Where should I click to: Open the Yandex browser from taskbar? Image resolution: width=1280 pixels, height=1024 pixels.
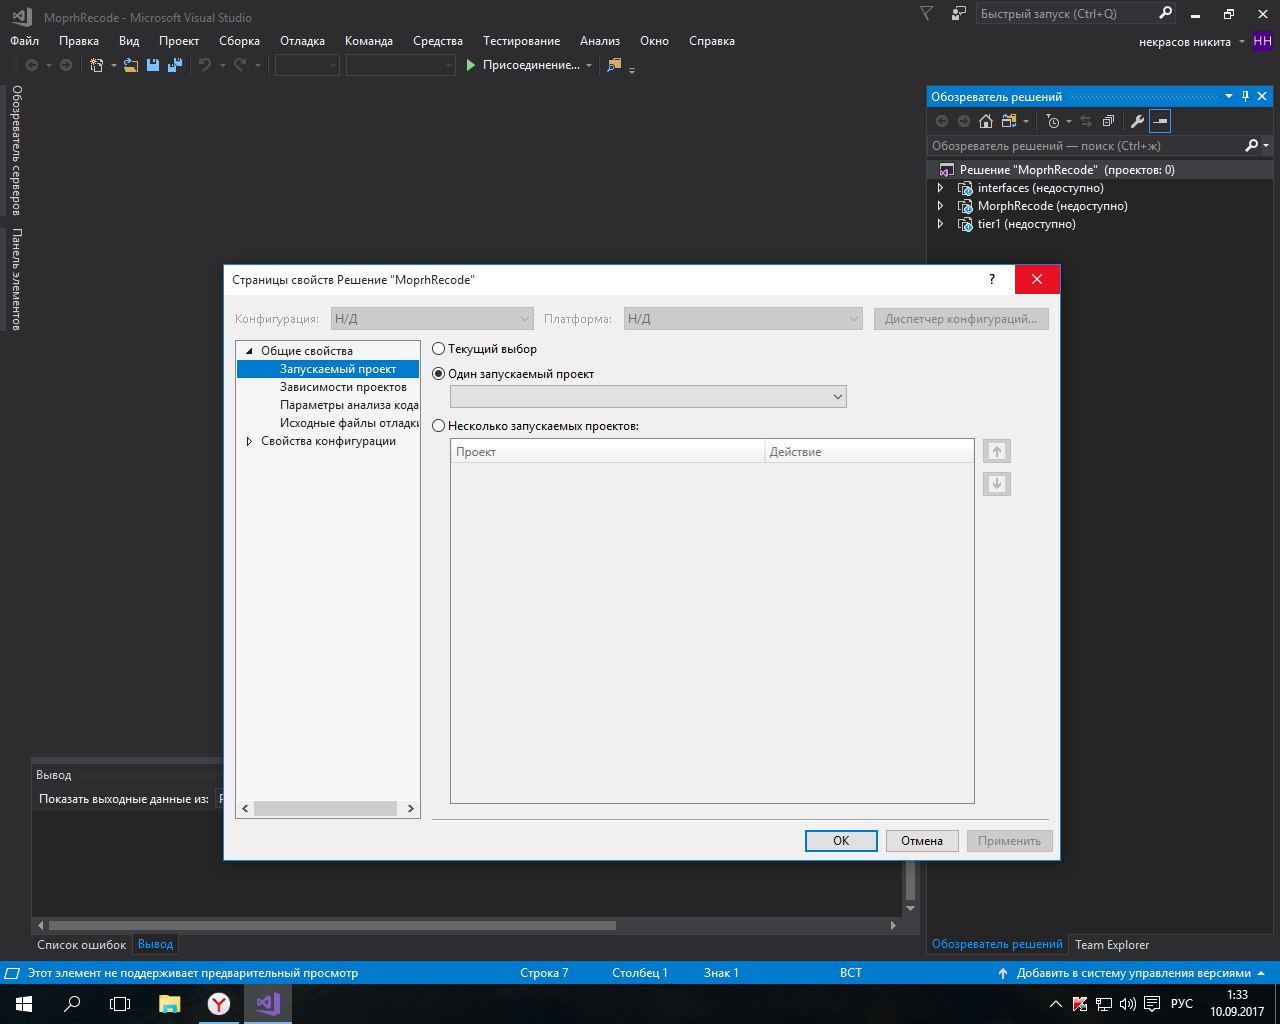tap(218, 1003)
